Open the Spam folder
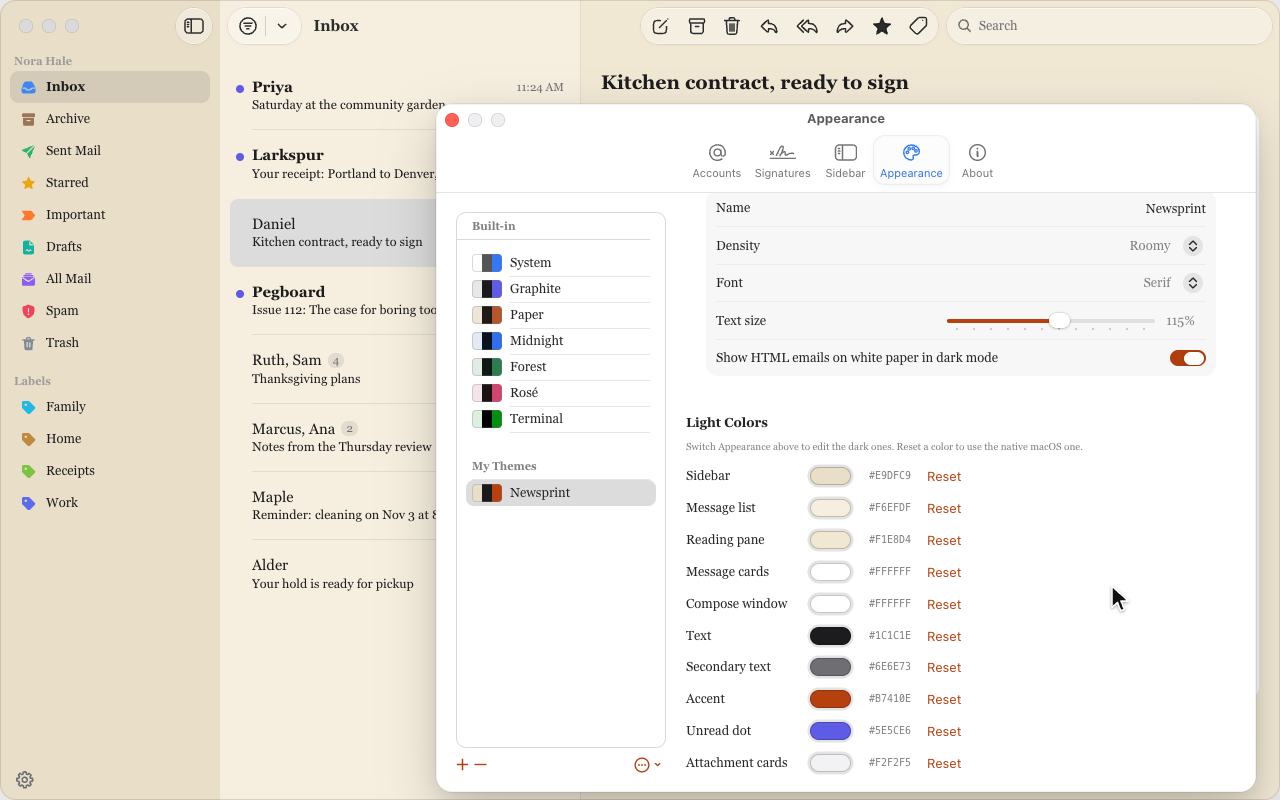This screenshot has width=1280, height=800. pyautogui.click(x=110, y=311)
